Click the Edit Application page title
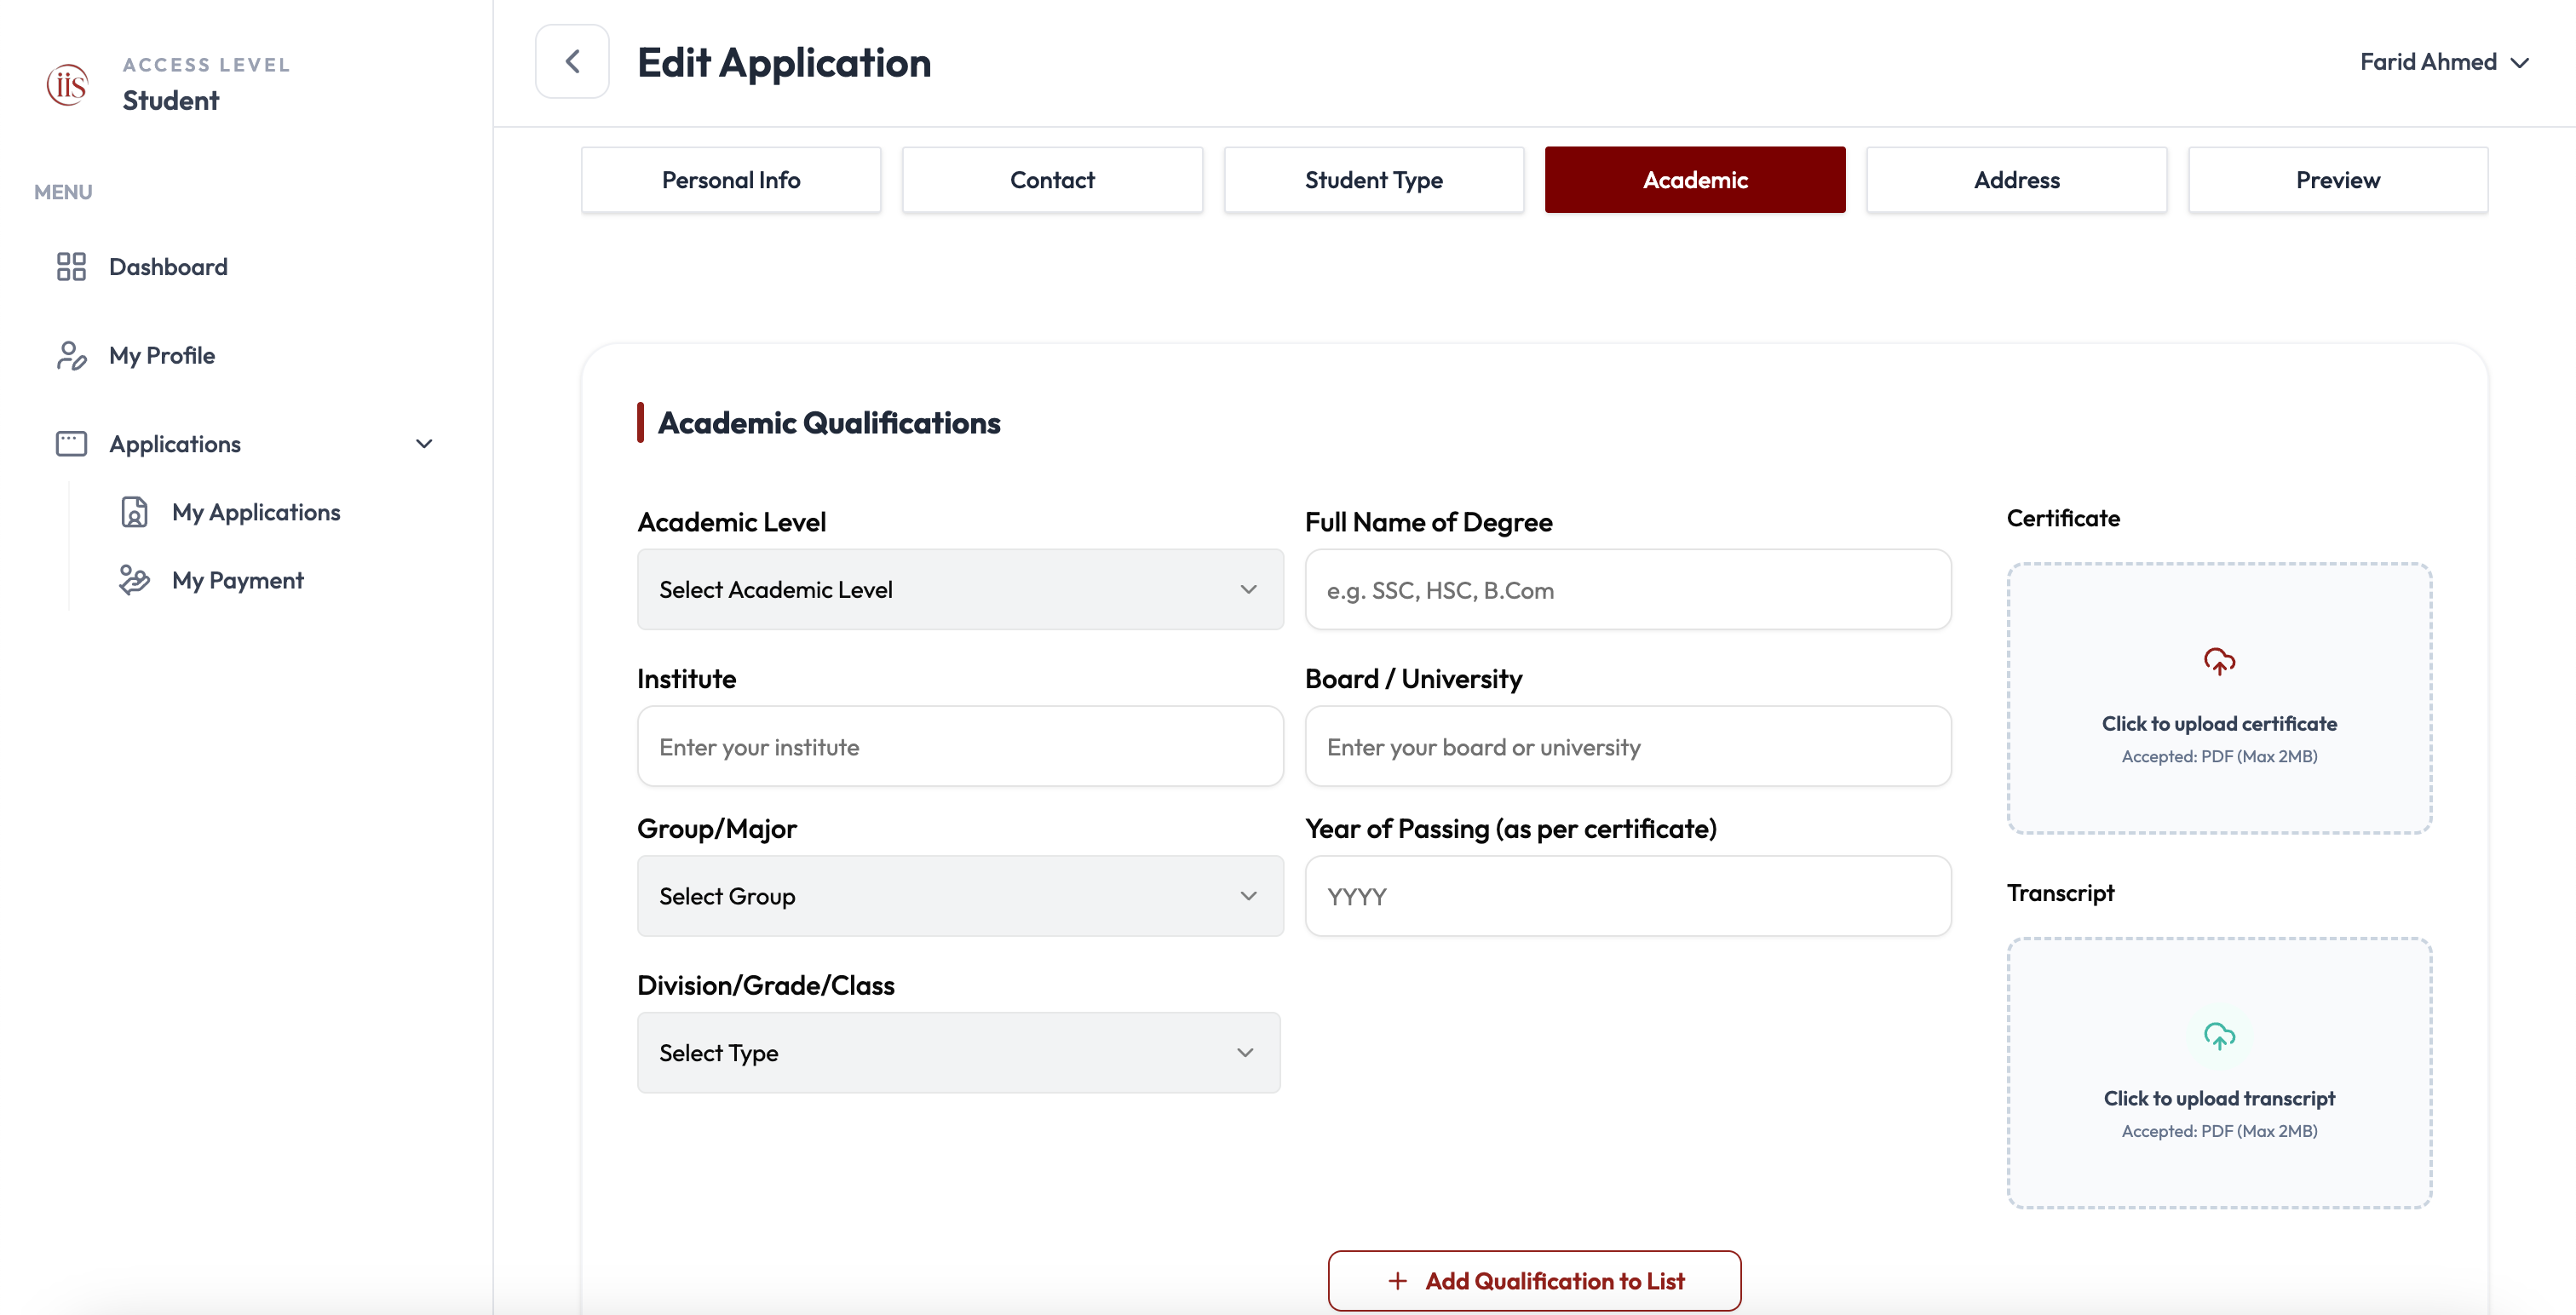This screenshot has height=1315, width=2576. 784,62
